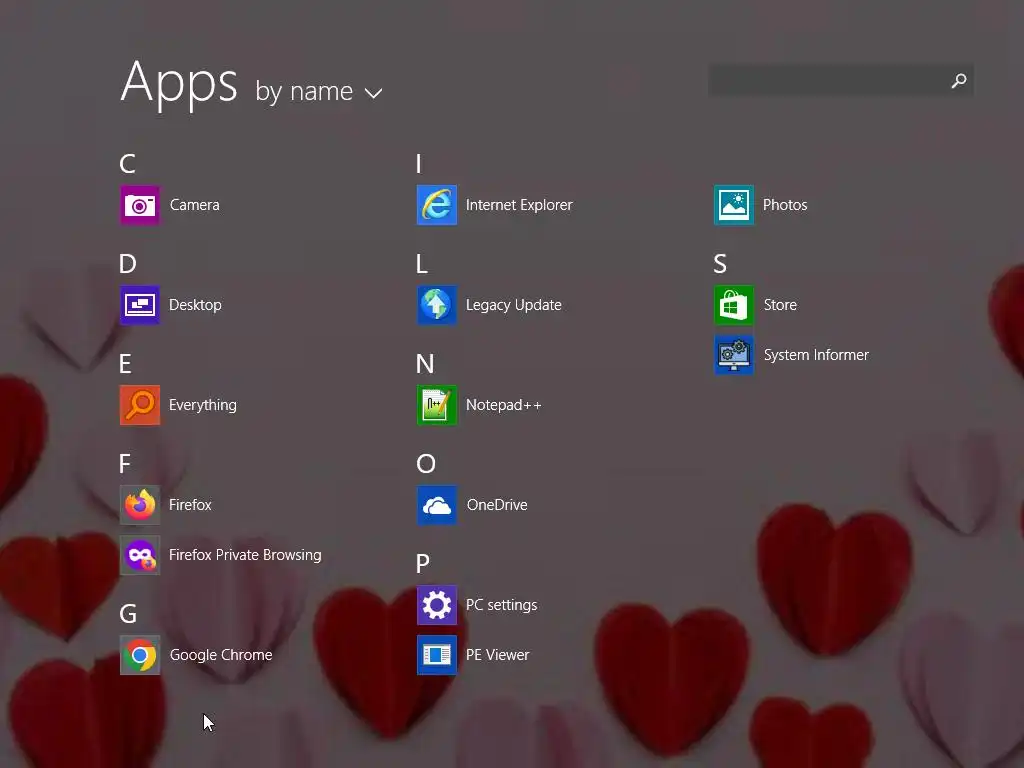Open the System Informer icon
The height and width of the screenshot is (768, 1024).
pyautogui.click(x=734, y=355)
